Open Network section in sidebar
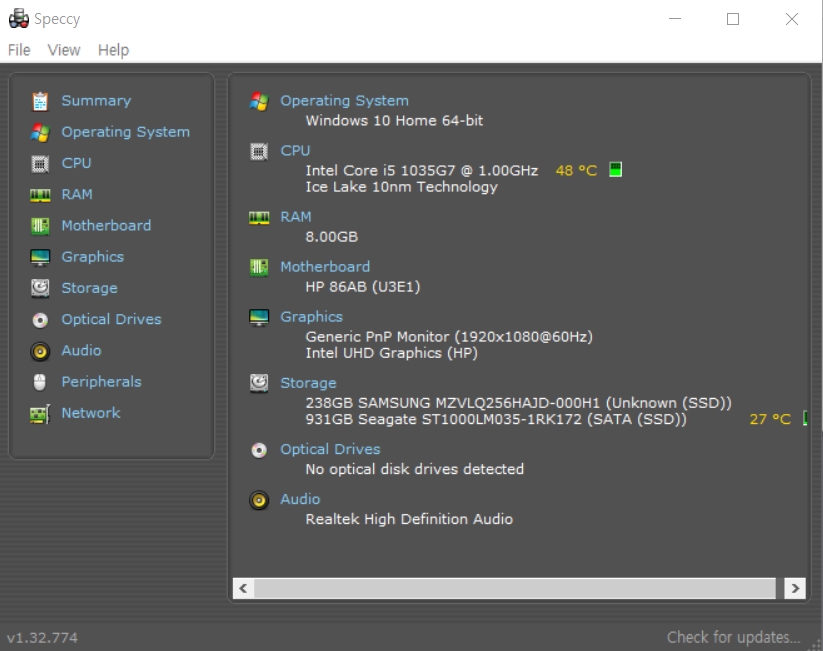 [91, 413]
